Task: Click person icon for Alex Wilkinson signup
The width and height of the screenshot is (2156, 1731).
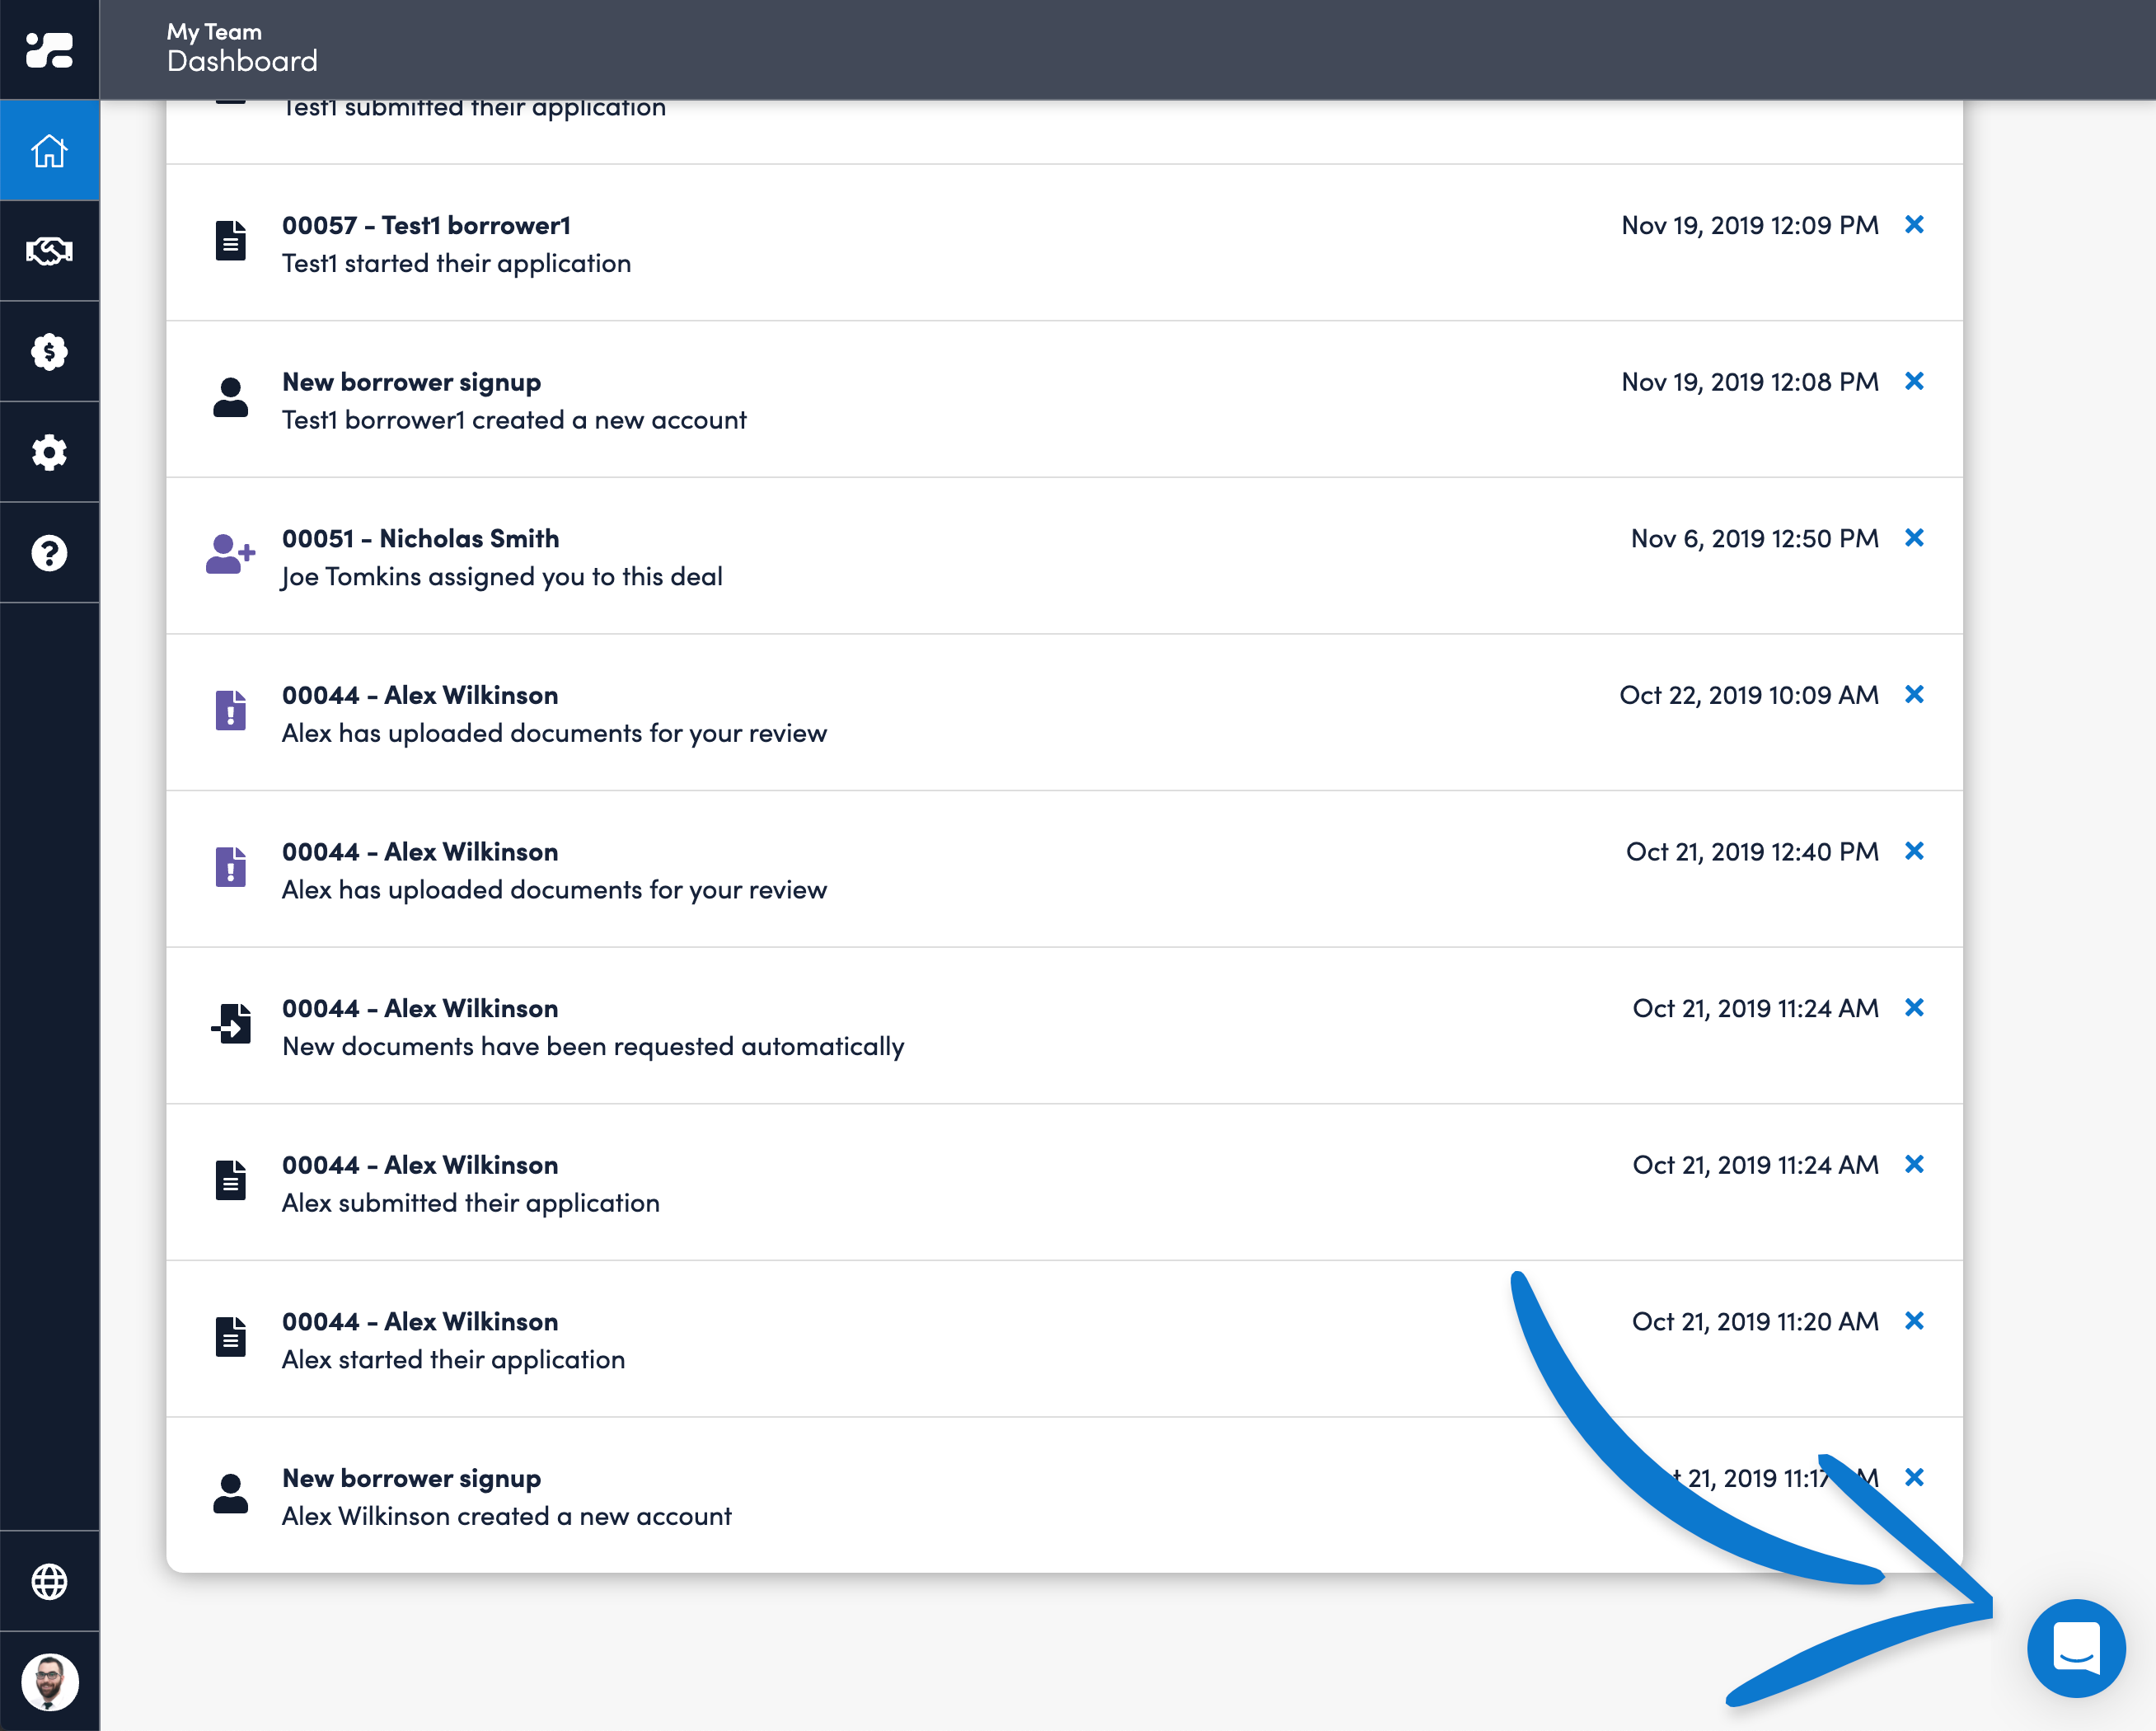Action: point(231,1493)
